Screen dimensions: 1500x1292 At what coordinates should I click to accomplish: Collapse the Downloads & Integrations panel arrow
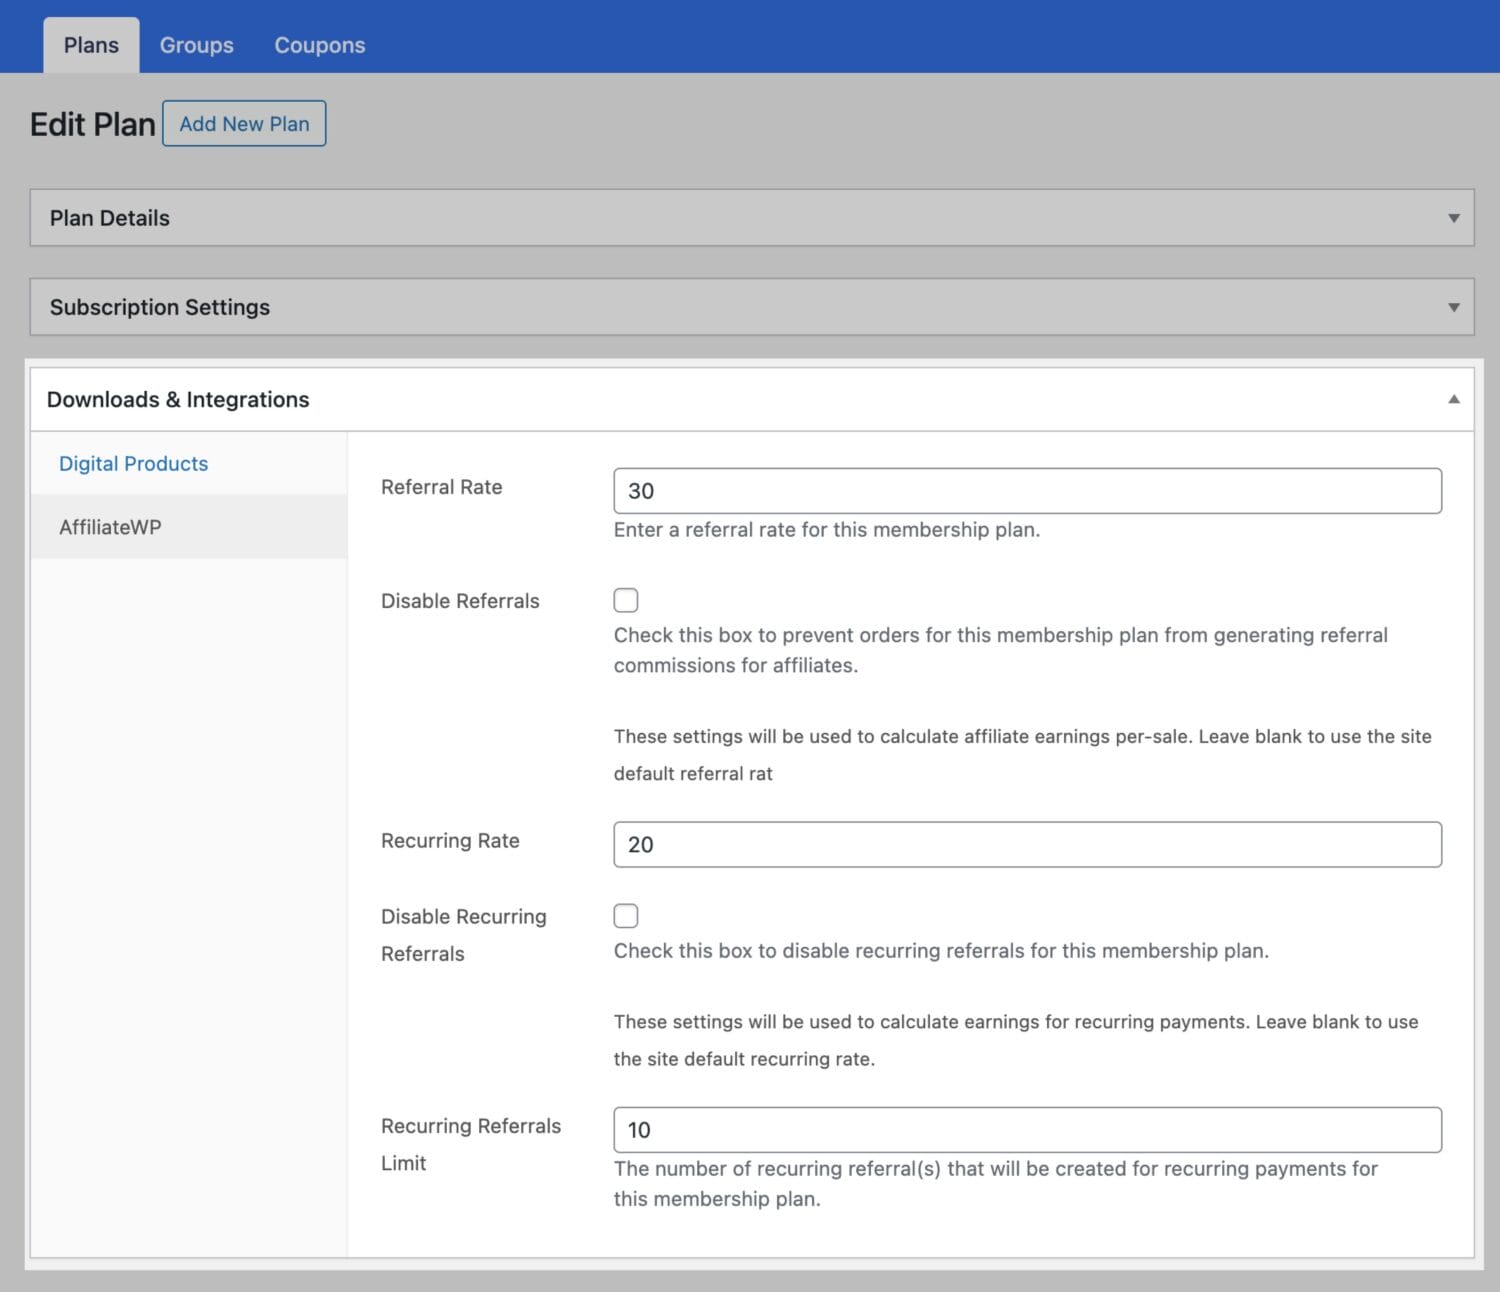pos(1454,399)
